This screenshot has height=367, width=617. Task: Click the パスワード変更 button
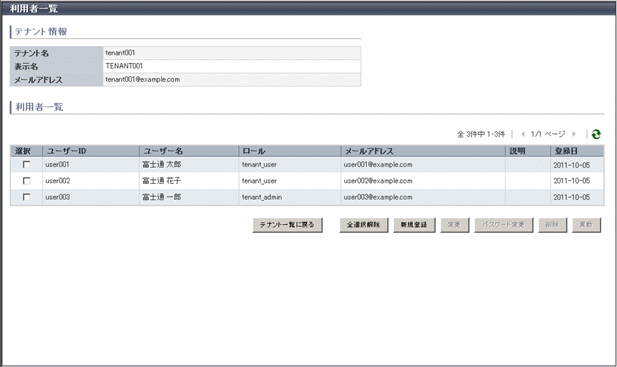[x=503, y=225]
